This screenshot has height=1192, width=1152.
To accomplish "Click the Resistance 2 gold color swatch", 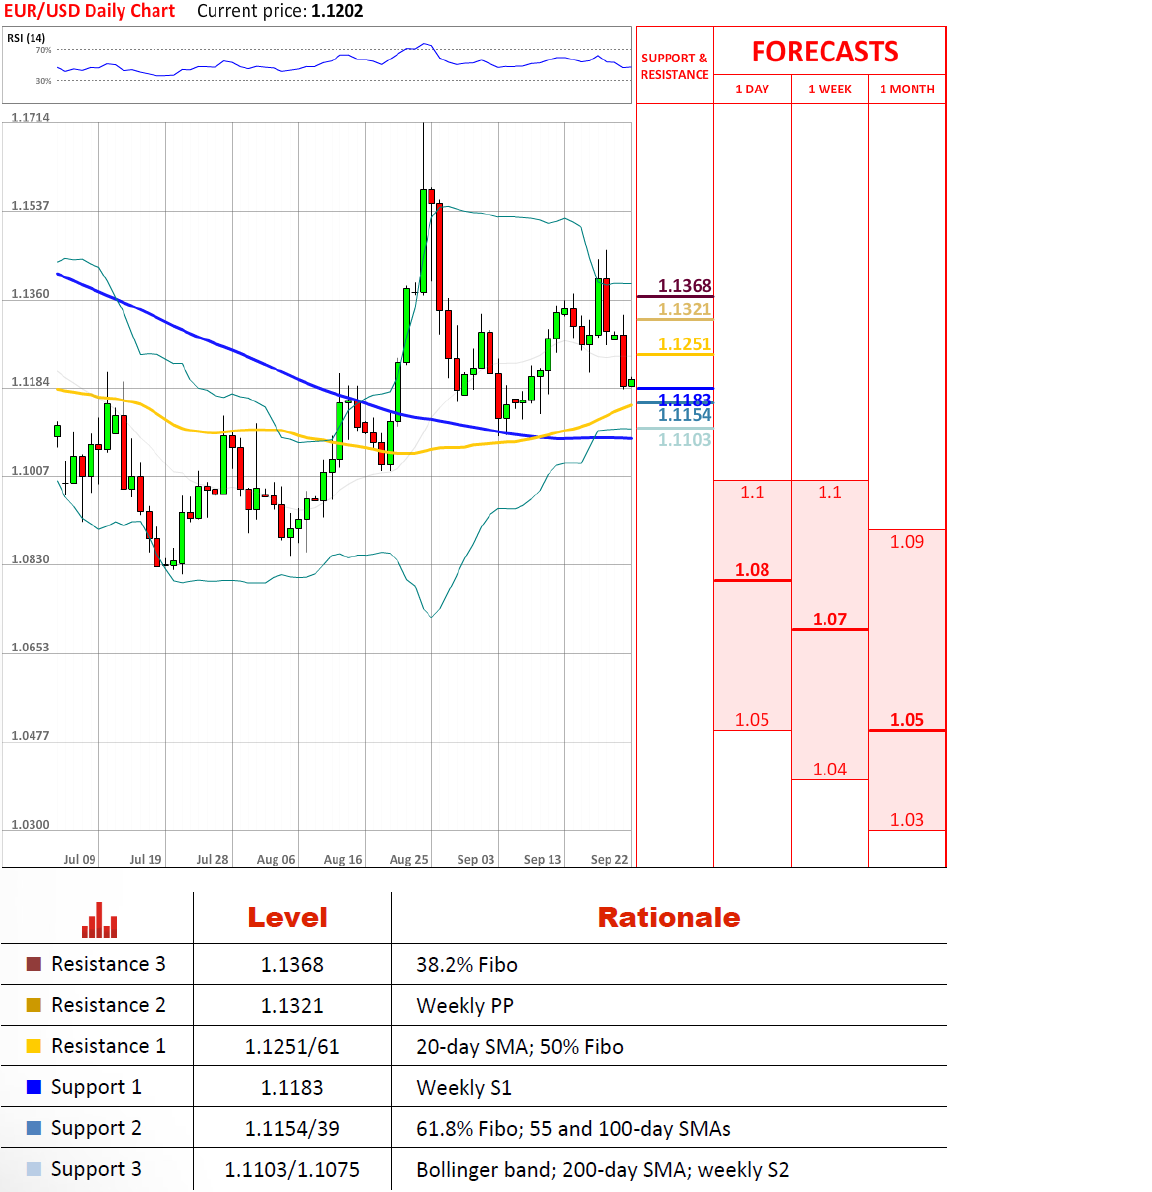I will (33, 1005).
